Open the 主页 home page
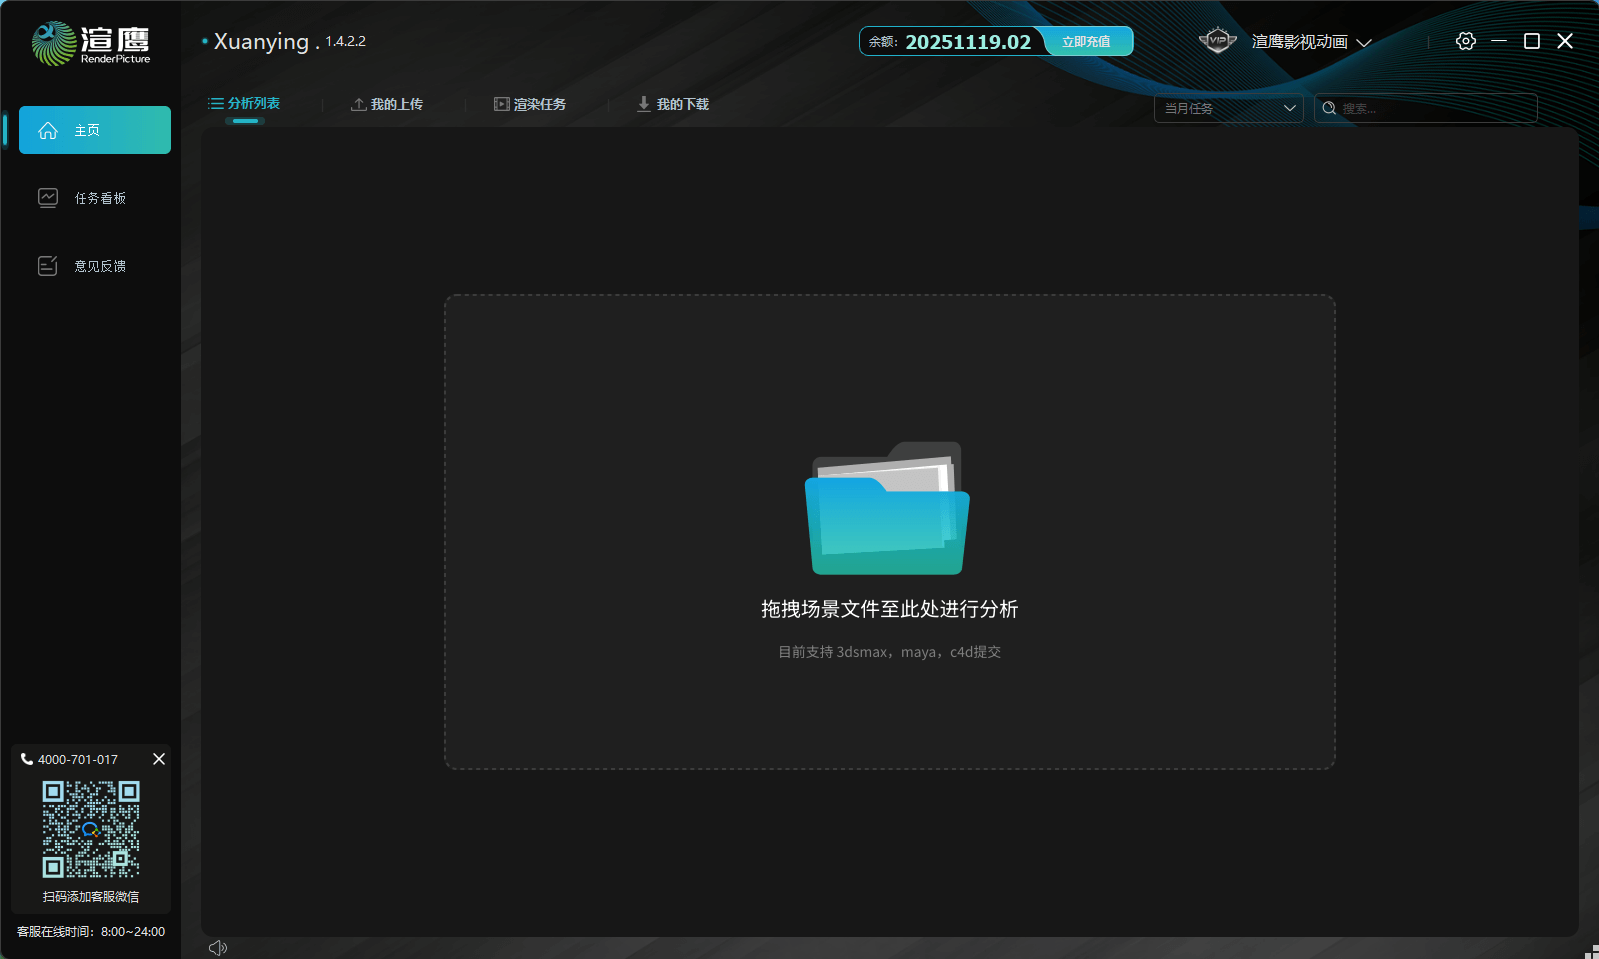 (x=95, y=130)
